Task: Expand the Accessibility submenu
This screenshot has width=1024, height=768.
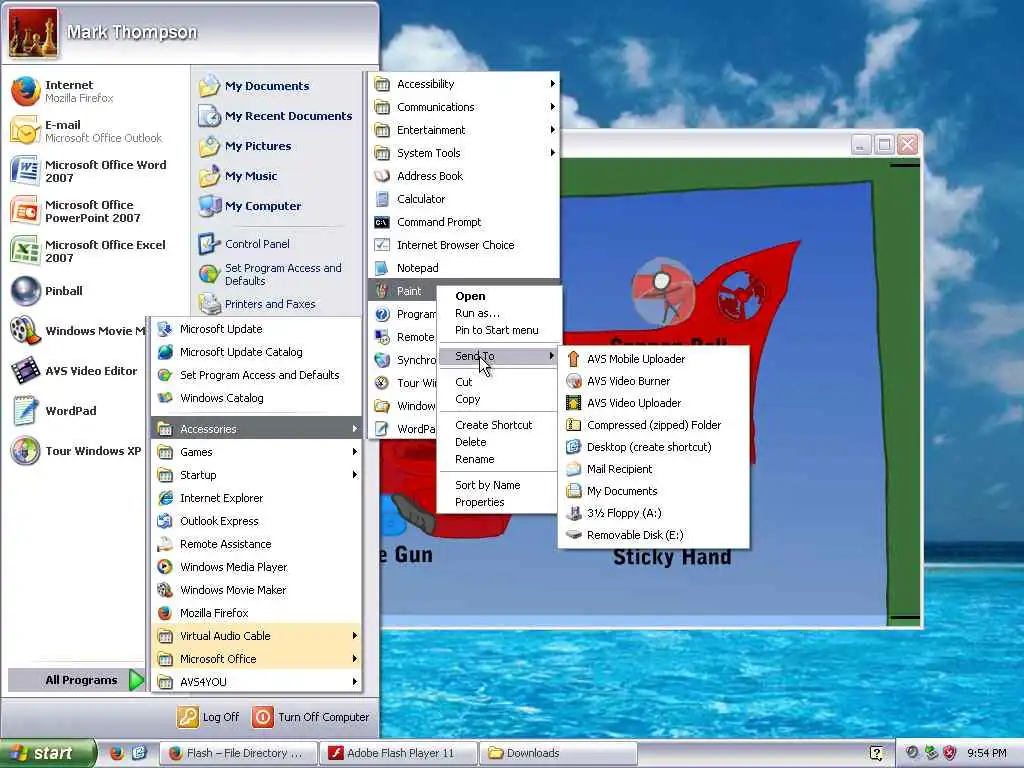Action: tap(464, 84)
